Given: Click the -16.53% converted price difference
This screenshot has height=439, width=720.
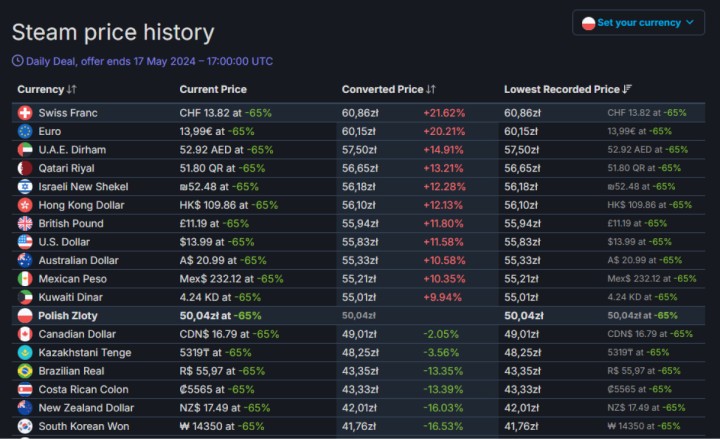Looking at the screenshot, I should pos(443,426).
